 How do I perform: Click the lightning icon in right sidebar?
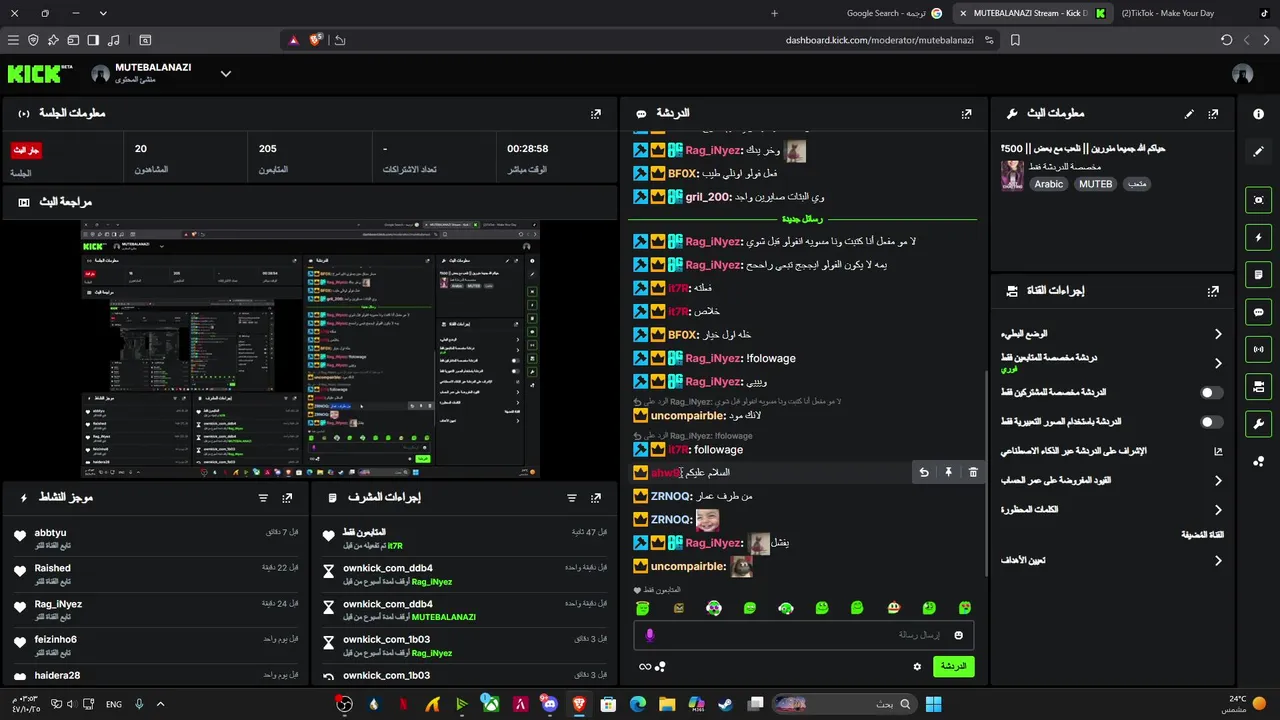click(x=1259, y=238)
